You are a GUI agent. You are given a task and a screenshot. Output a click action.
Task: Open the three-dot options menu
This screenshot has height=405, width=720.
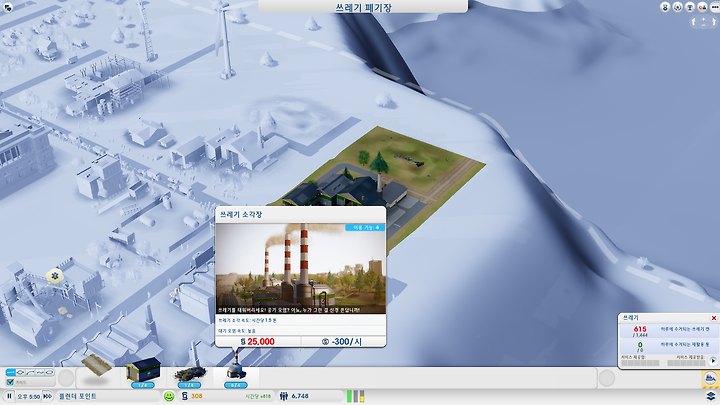point(714,7)
